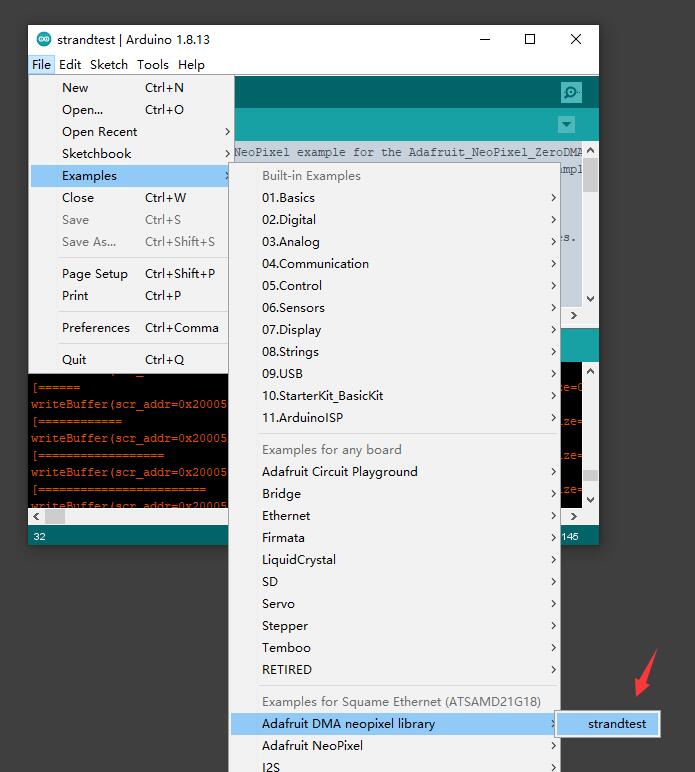This screenshot has height=772, width=695.
Task: Expand the Sketchbook submenu
Action: [x=129, y=154]
